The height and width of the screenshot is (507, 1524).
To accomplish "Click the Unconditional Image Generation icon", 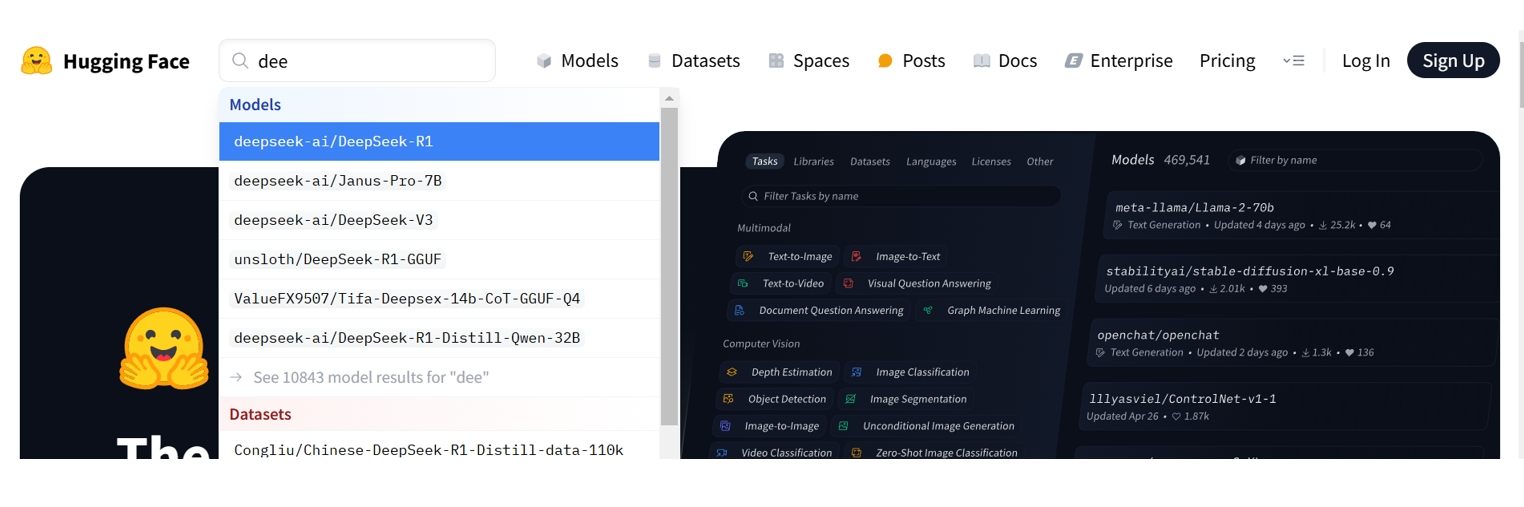I will tap(844, 426).
